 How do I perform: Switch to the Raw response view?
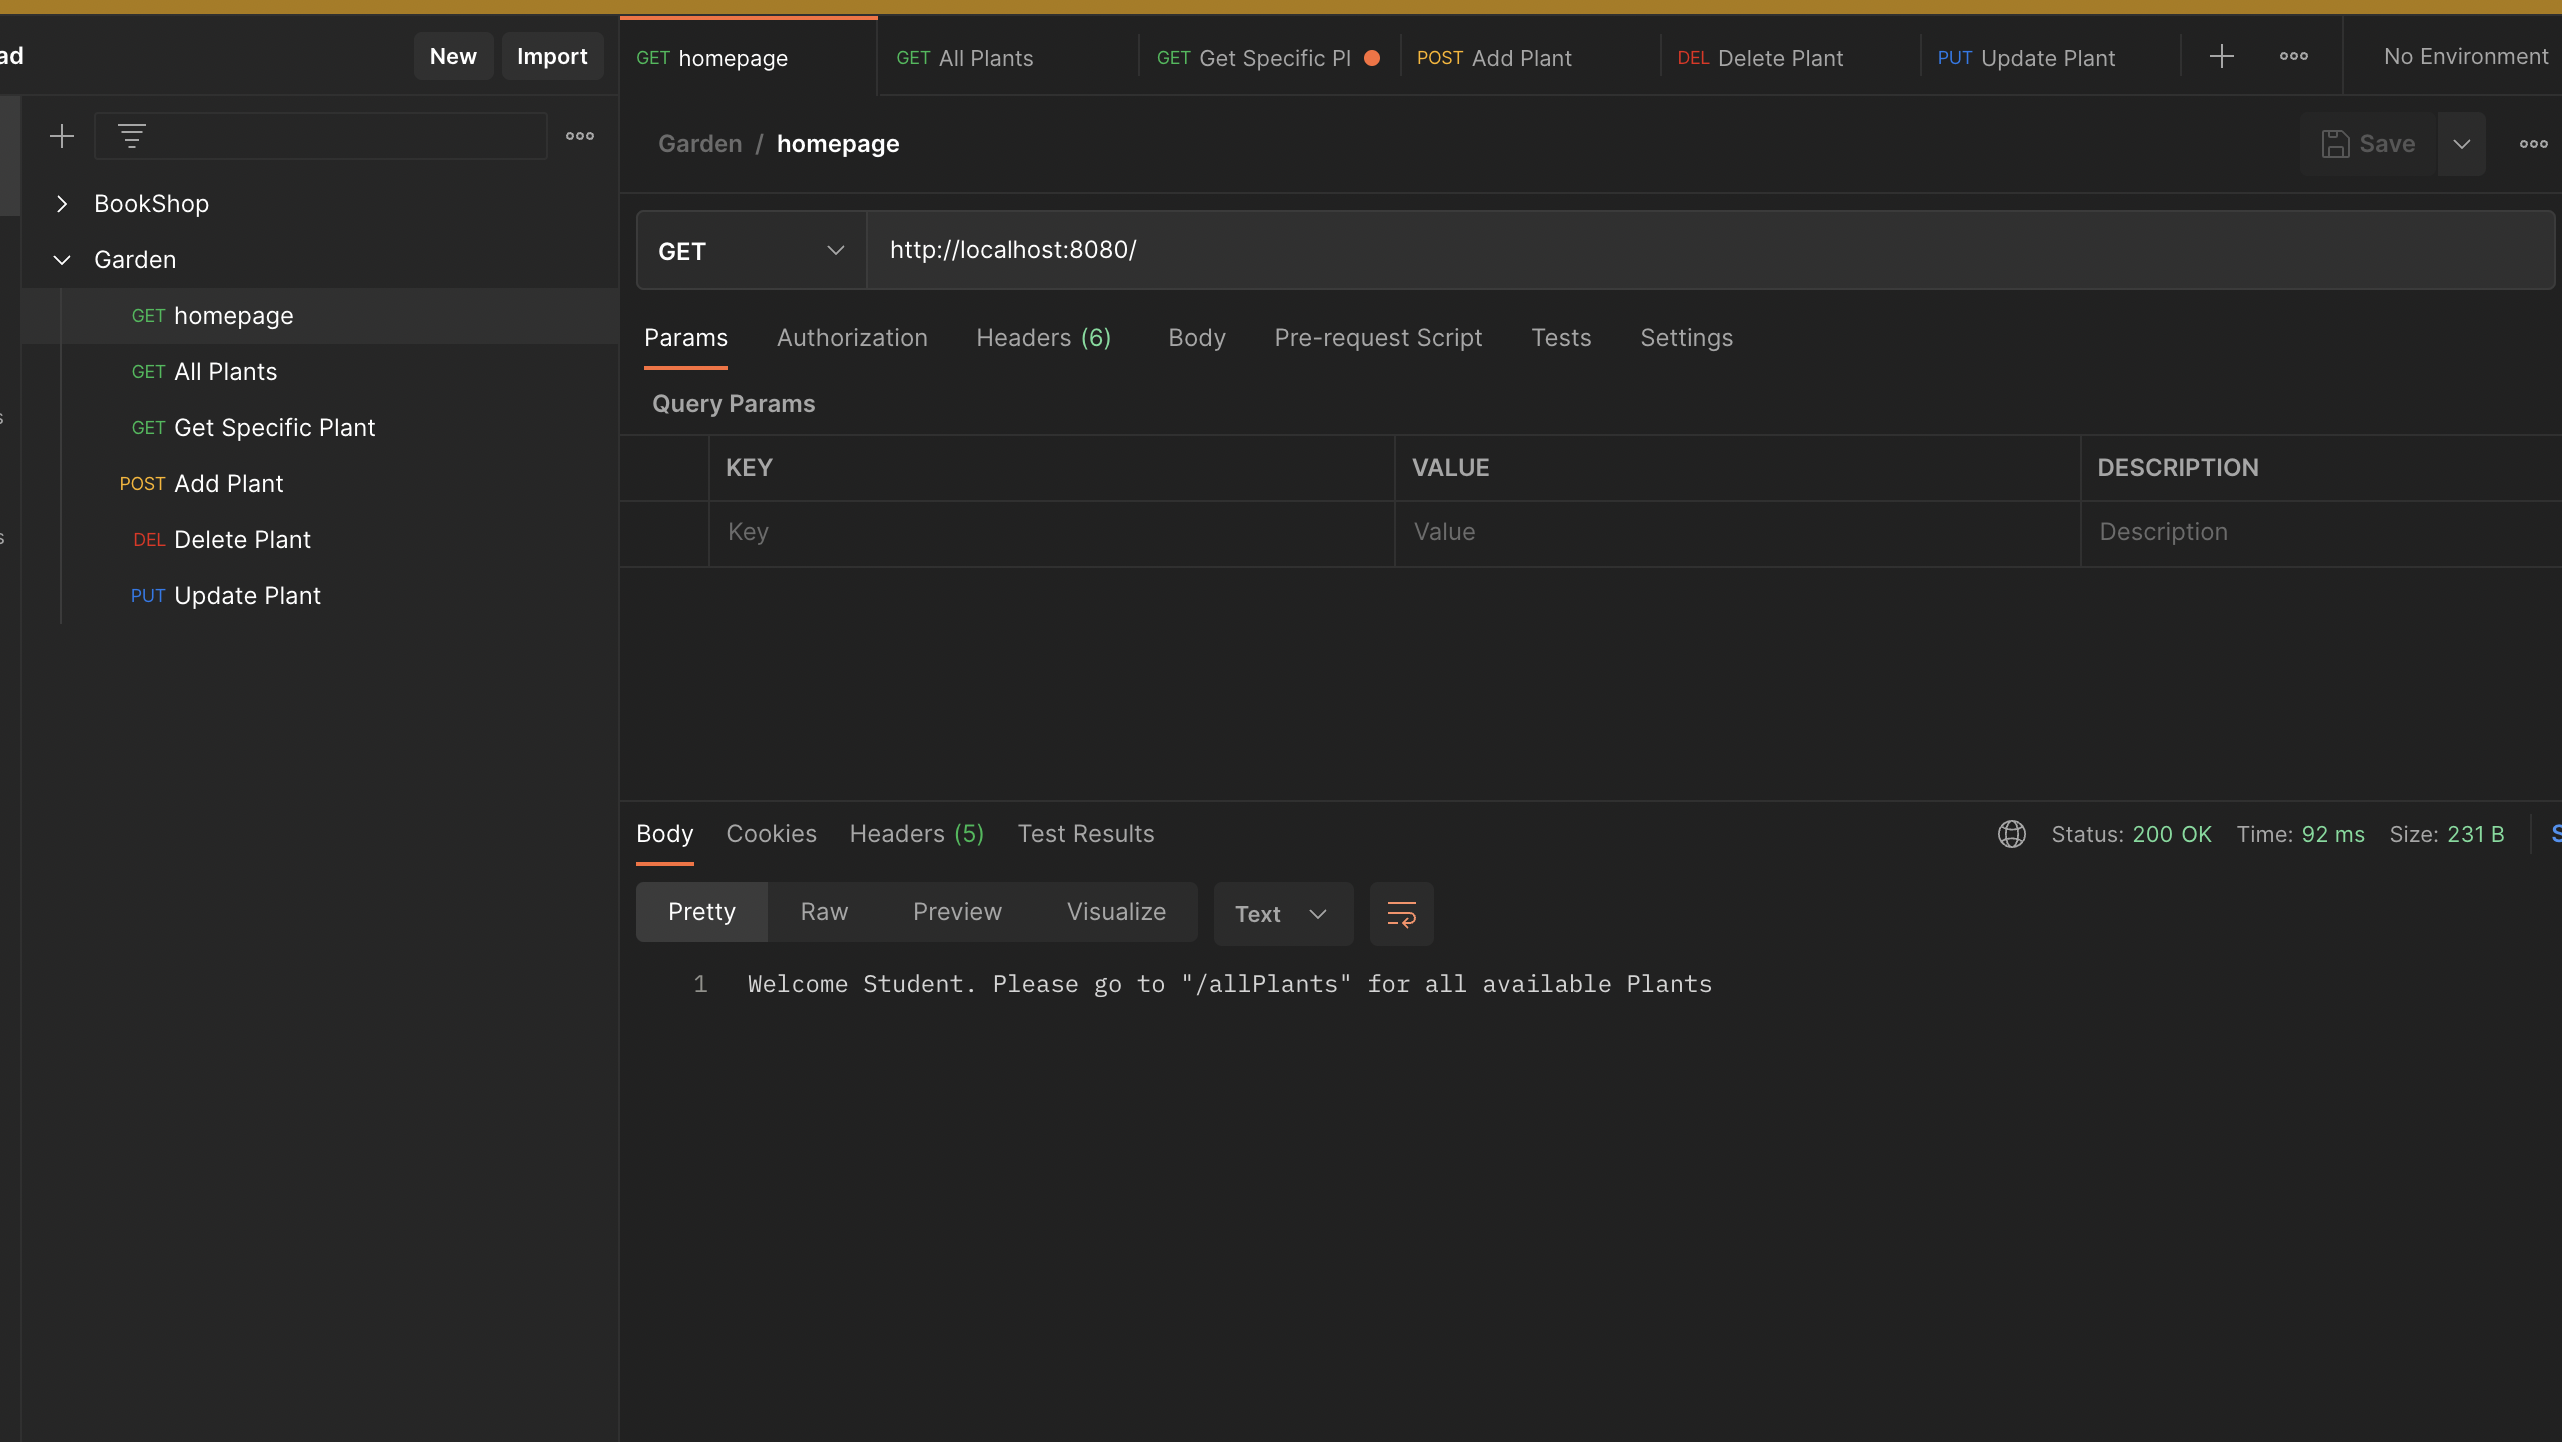tap(824, 912)
